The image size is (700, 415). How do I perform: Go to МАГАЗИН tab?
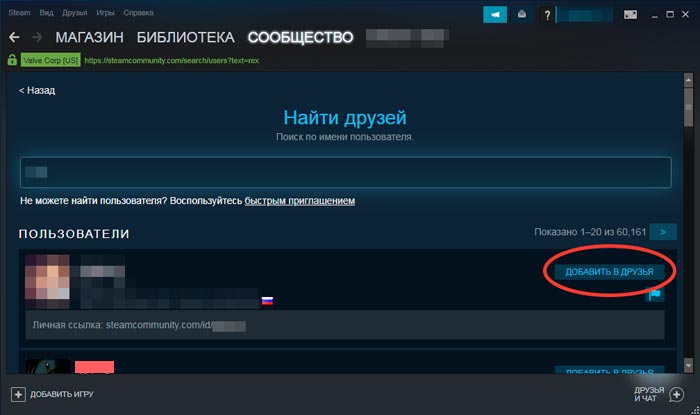(x=89, y=37)
